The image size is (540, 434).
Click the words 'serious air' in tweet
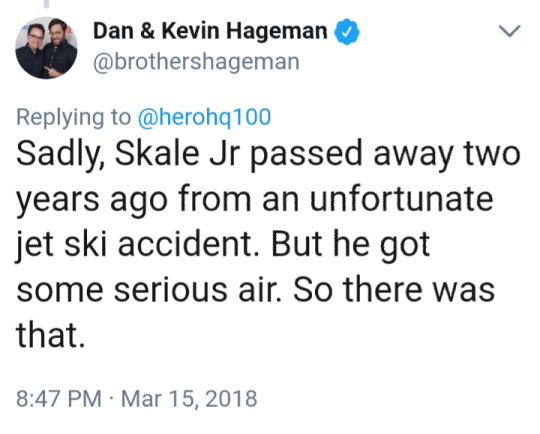[x=197, y=290]
